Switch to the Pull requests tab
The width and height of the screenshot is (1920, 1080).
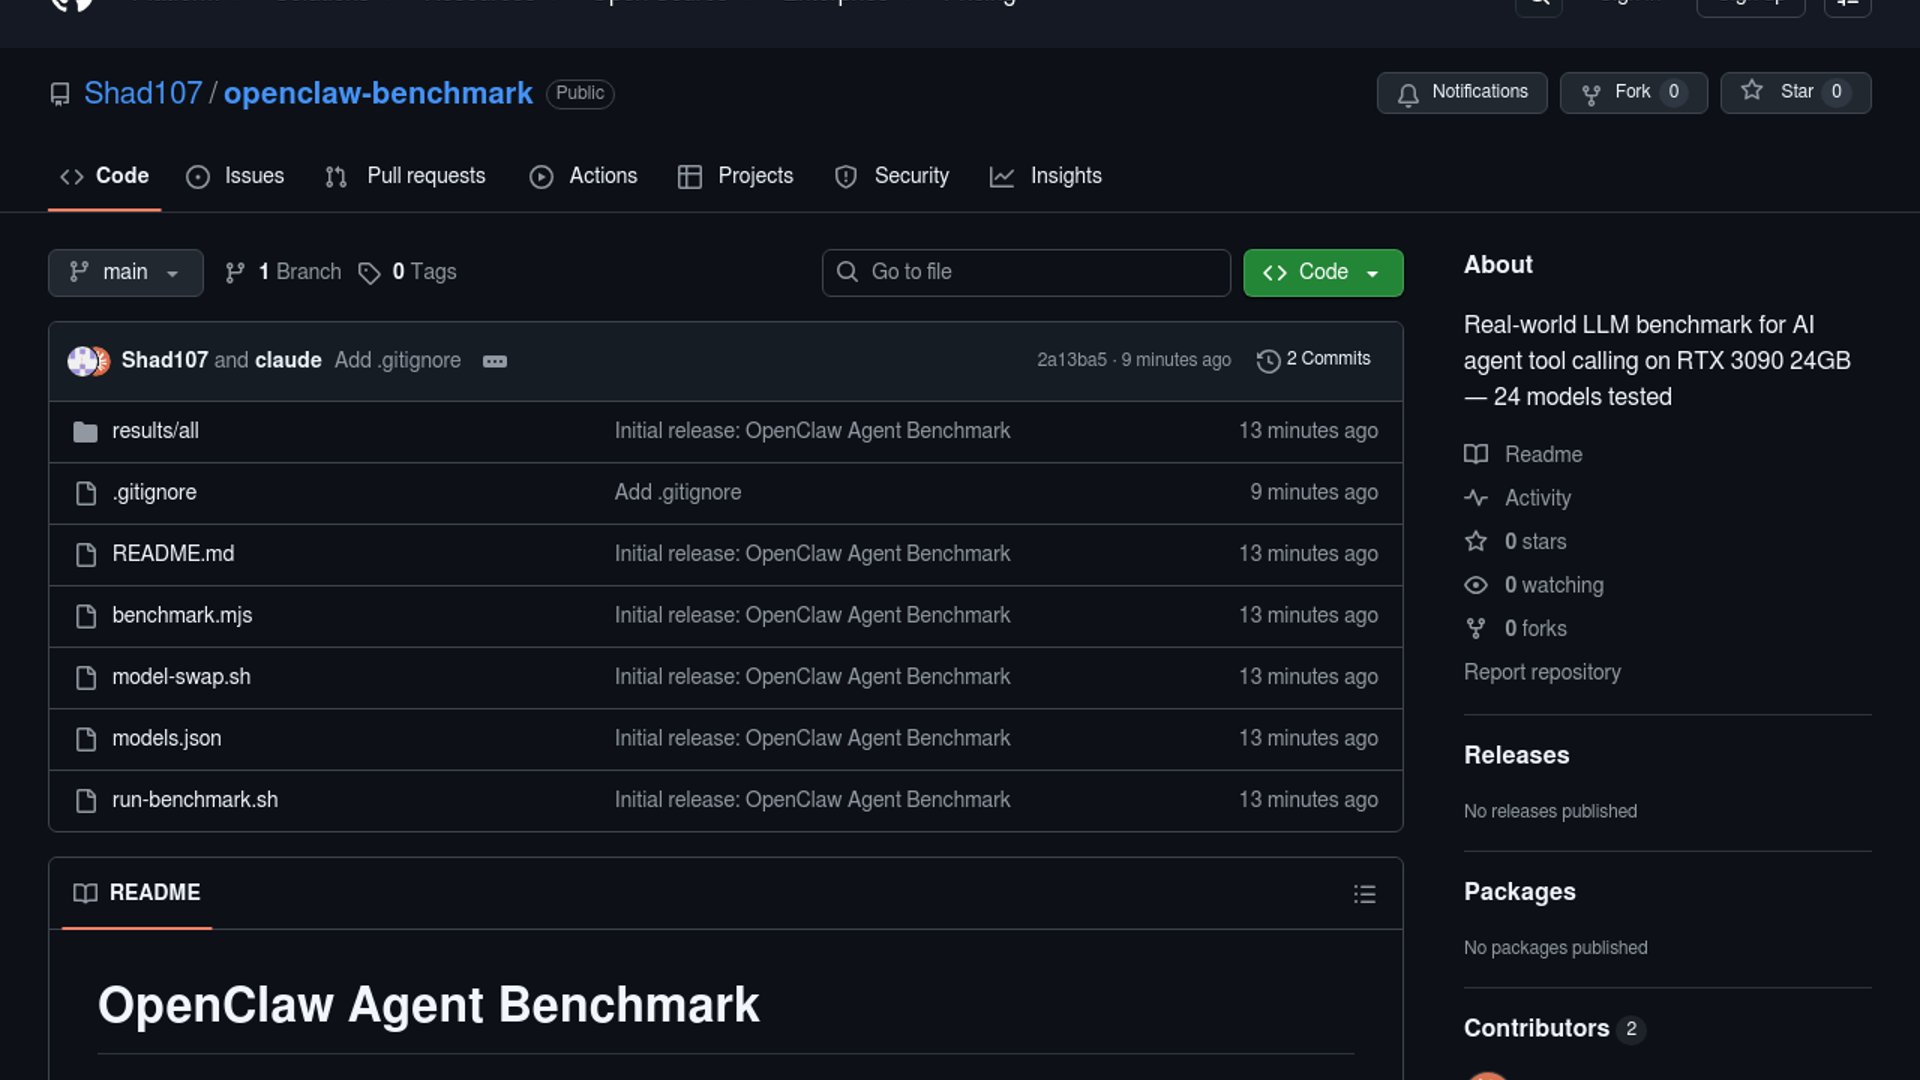point(405,176)
